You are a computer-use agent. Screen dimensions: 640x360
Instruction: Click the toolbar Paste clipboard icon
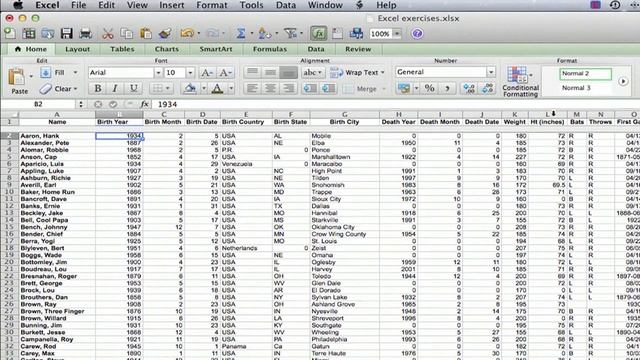click(146, 33)
